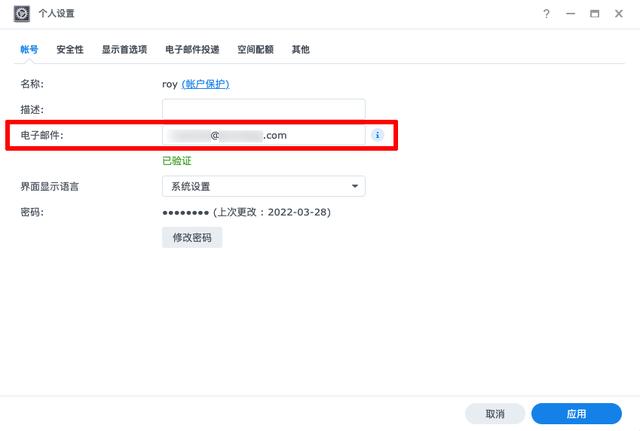Open help with the question mark icon
640x431 pixels.
point(546,14)
